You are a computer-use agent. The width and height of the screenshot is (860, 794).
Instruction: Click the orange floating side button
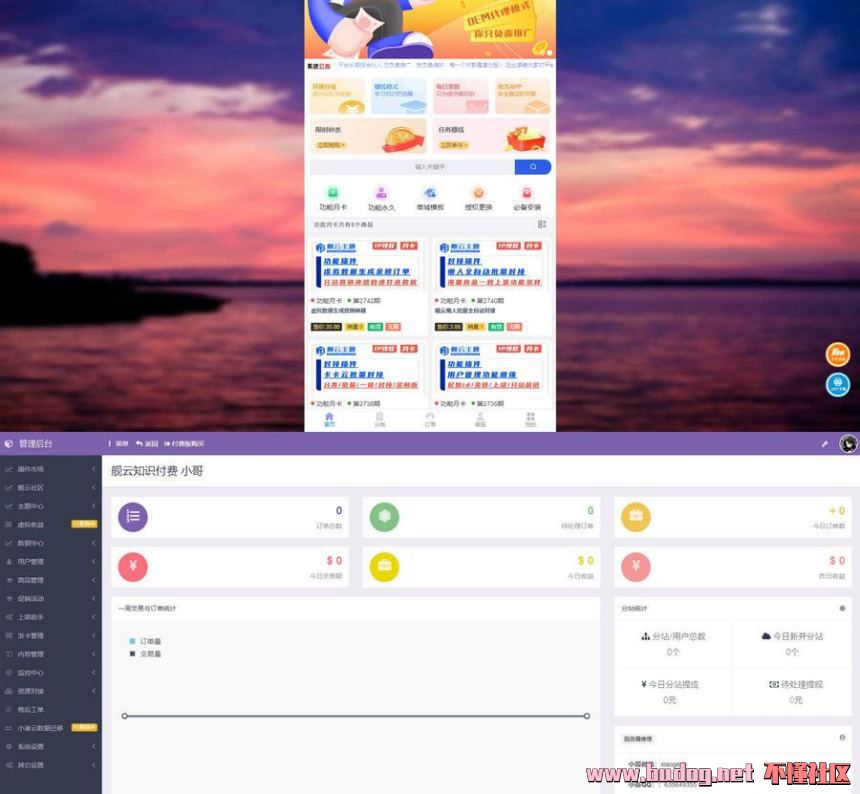(x=837, y=354)
